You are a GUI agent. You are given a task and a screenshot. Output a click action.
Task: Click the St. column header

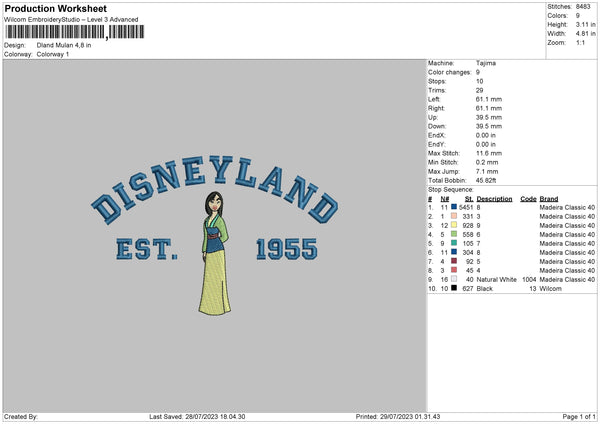[x=468, y=198]
